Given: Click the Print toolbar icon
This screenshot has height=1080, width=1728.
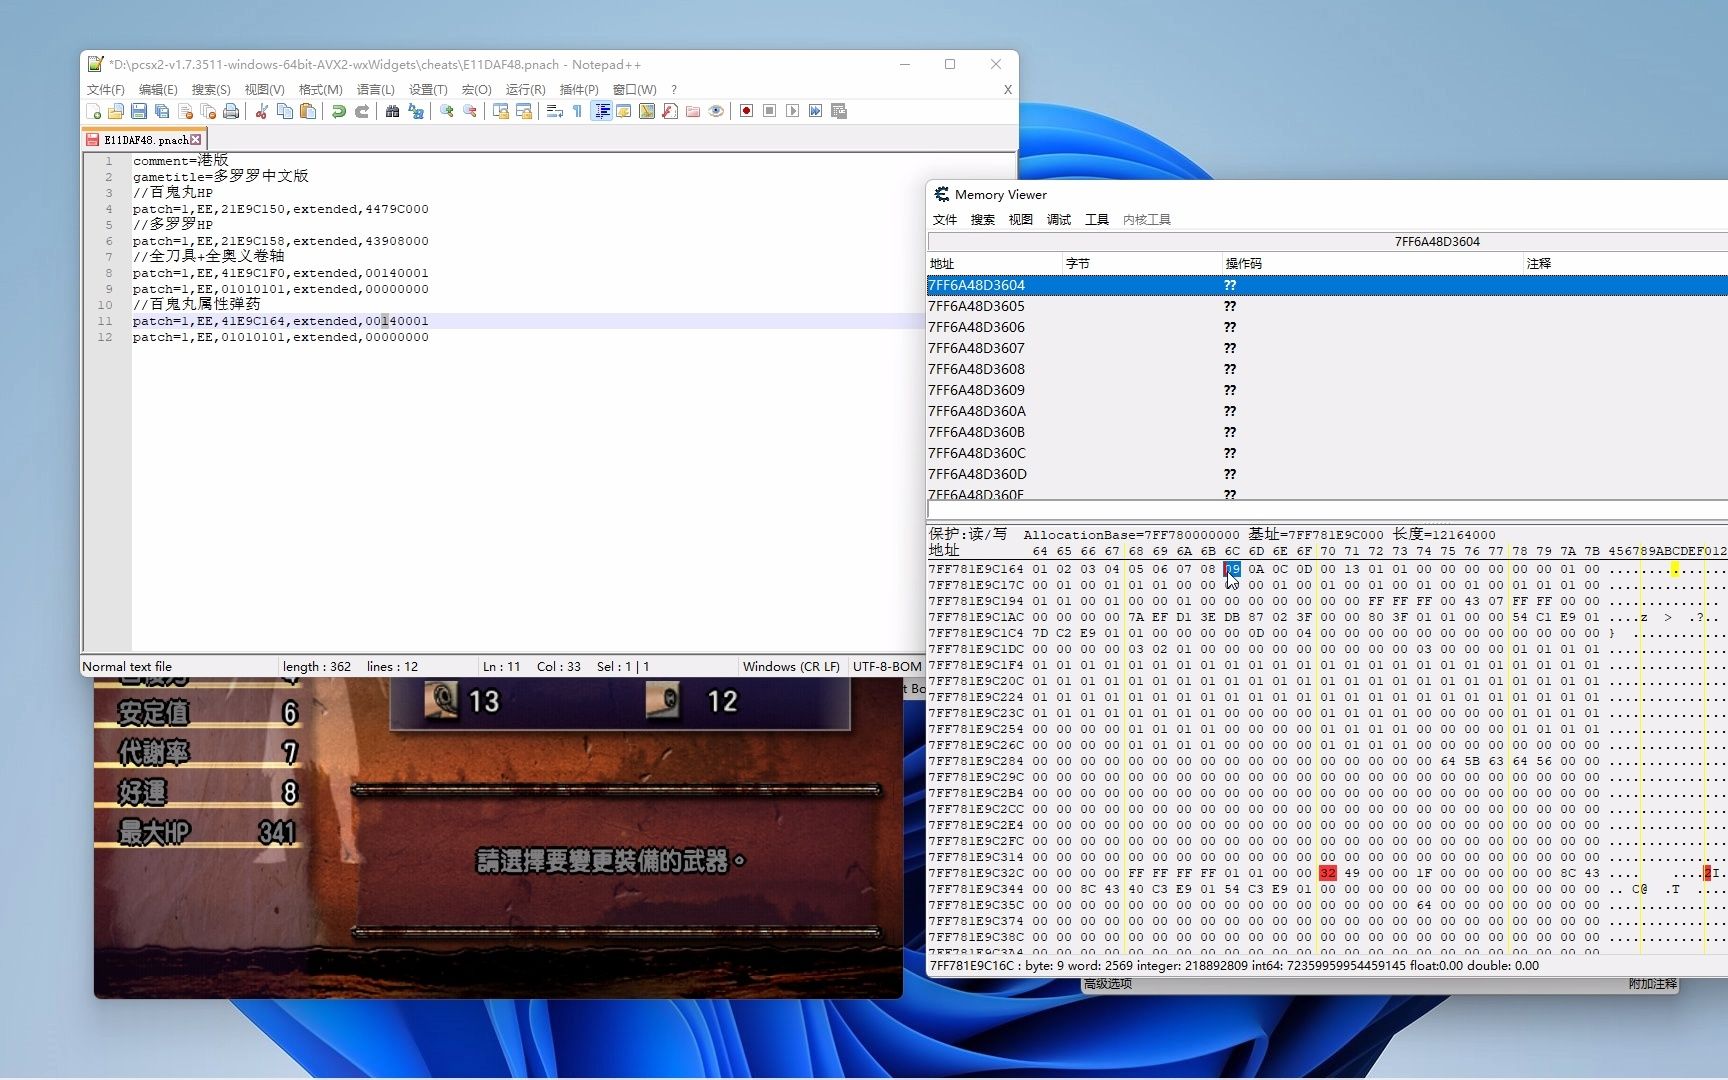Looking at the screenshot, I should click(231, 111).
